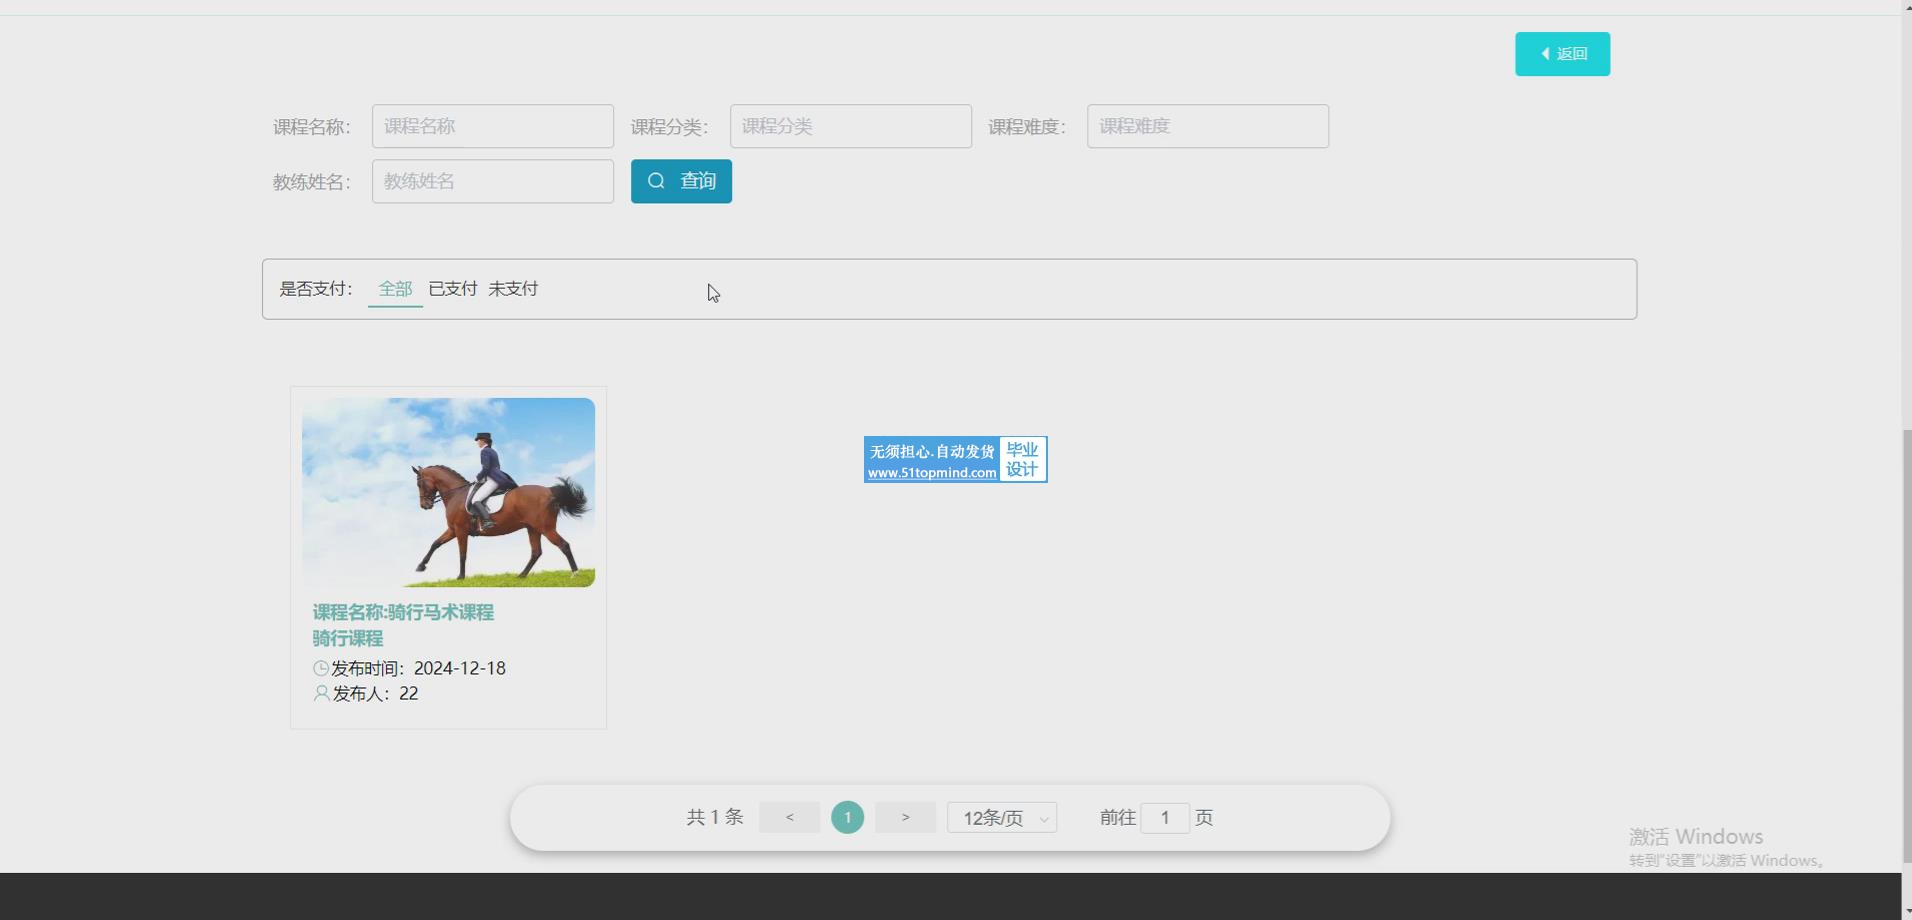Click the magnifier icon in 查询 button
The image size is (1912, 920).
coord(656,181)
